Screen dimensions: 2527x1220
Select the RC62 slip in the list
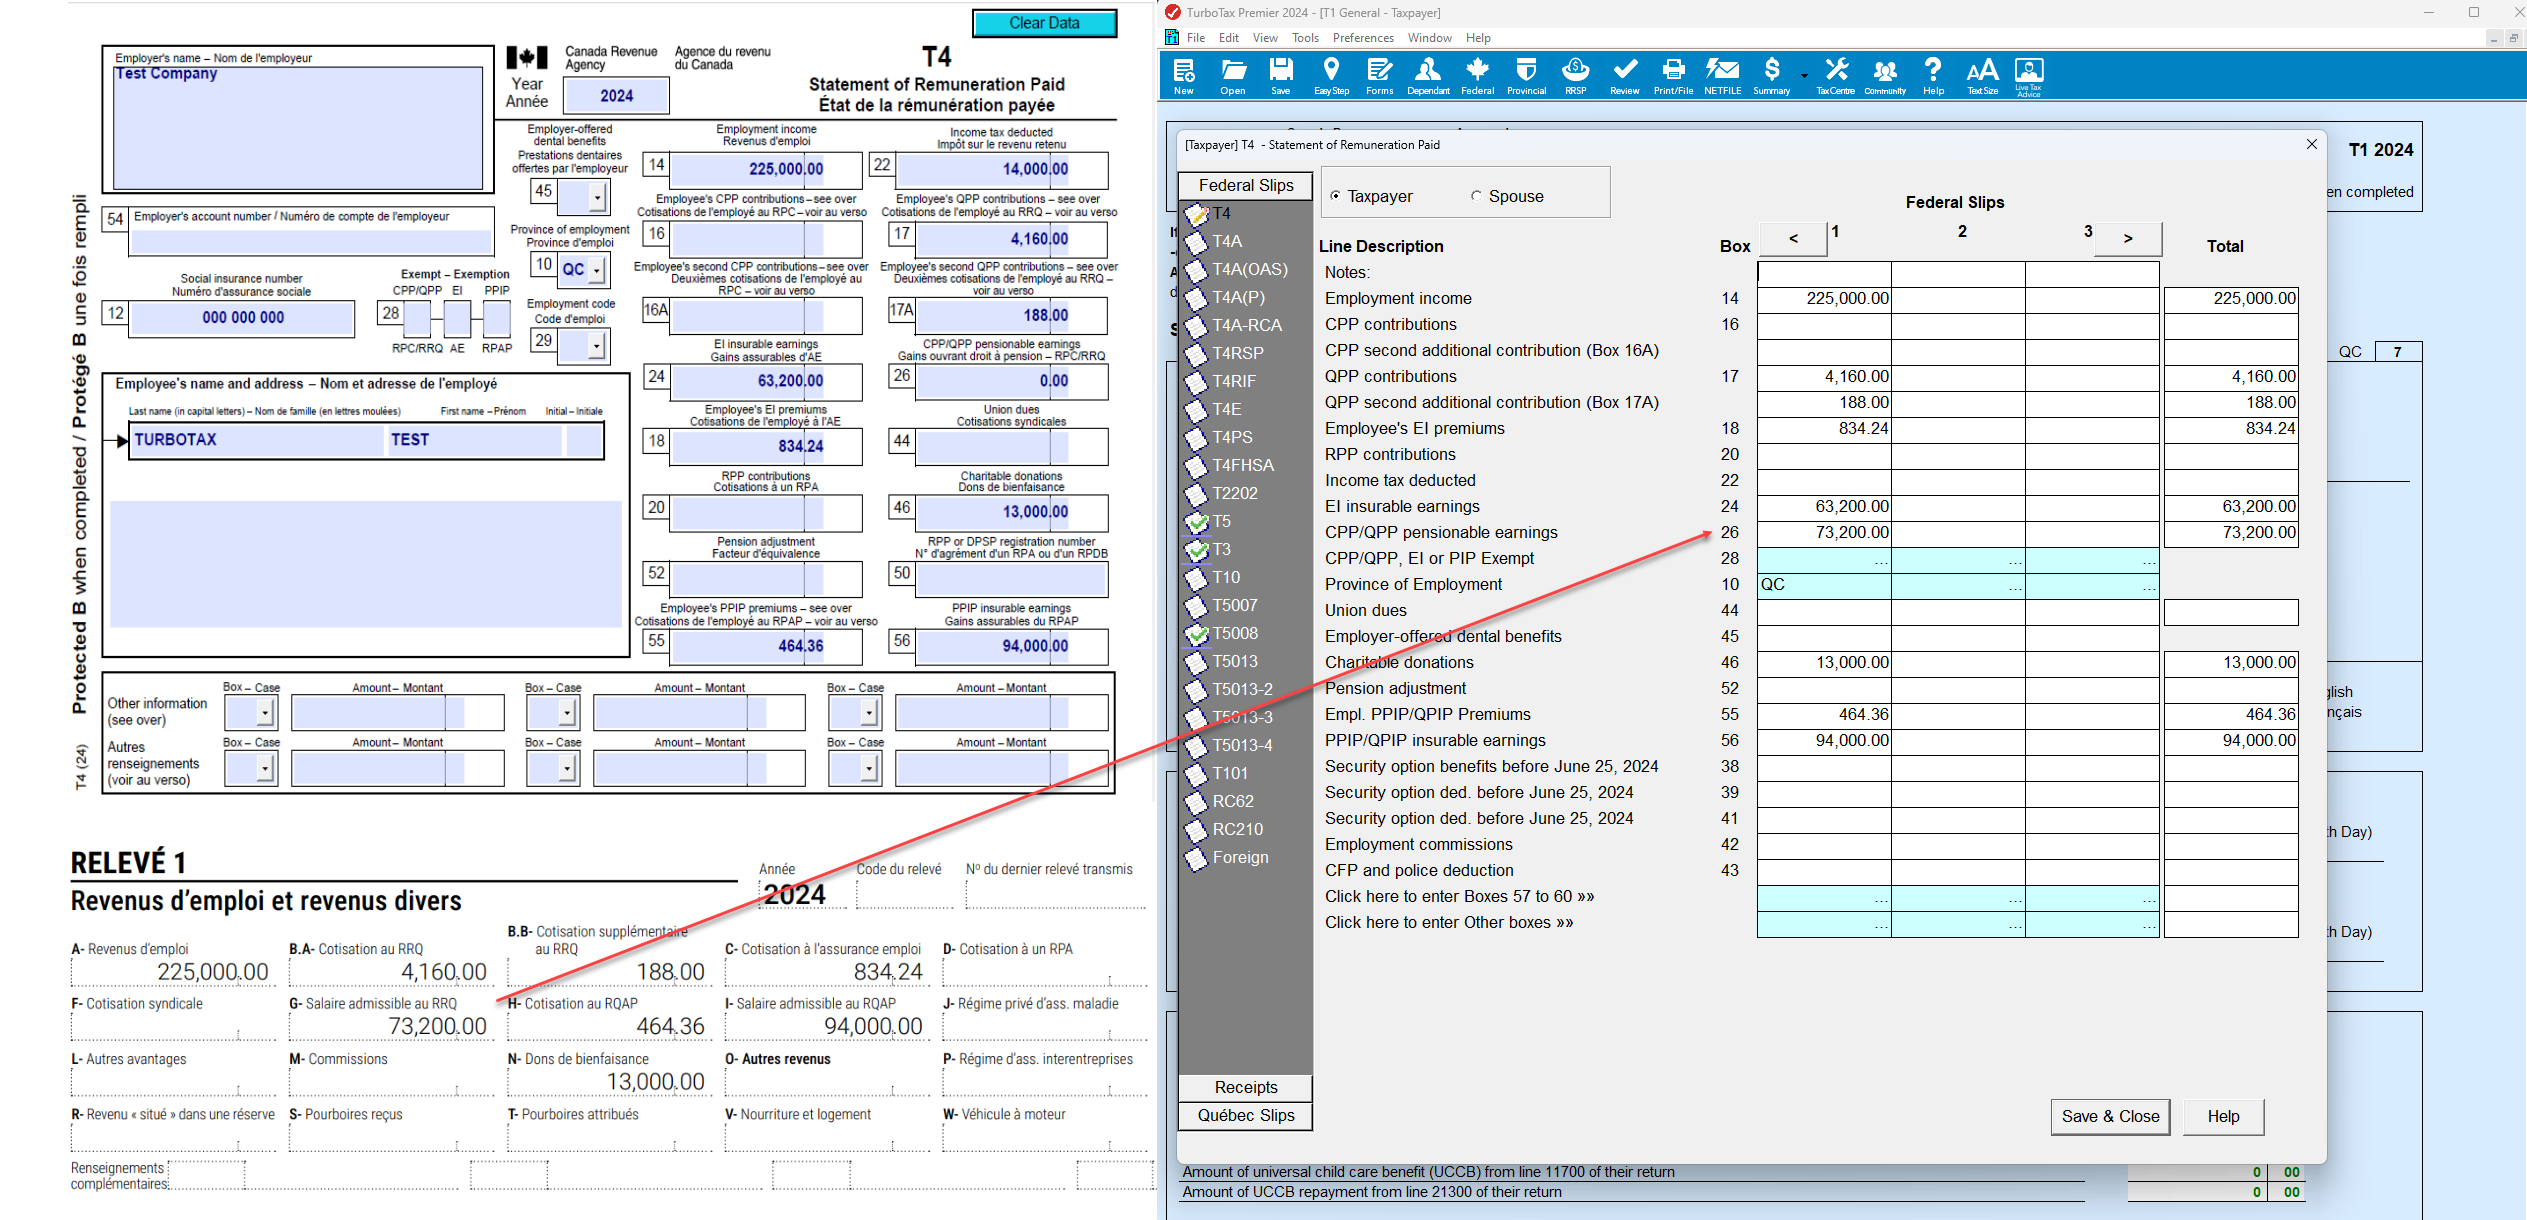pyautogui.click(x=1233, y=801)
